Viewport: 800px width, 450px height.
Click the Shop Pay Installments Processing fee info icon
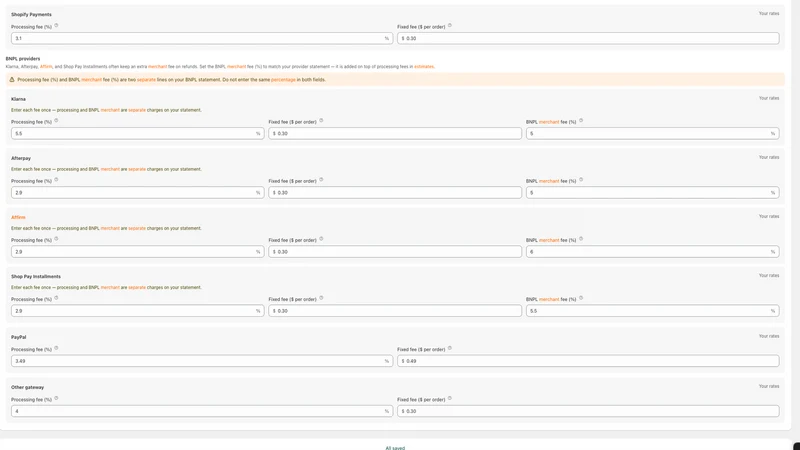(56, 298)
